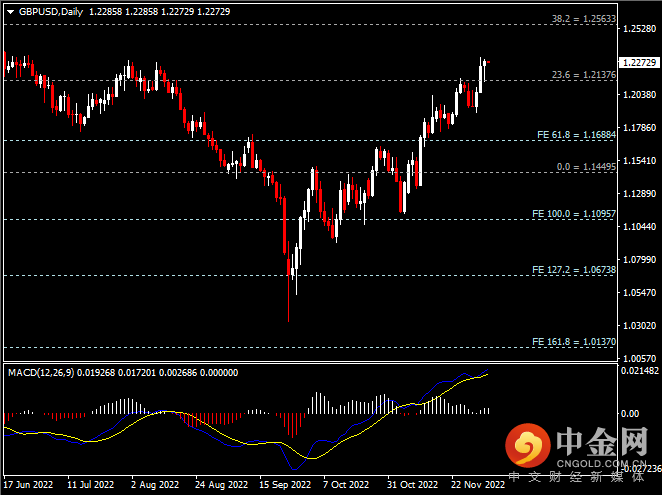Select the 17 Jun 2022 date label
This screenshot has height=495, width=662.
[29, 484]
